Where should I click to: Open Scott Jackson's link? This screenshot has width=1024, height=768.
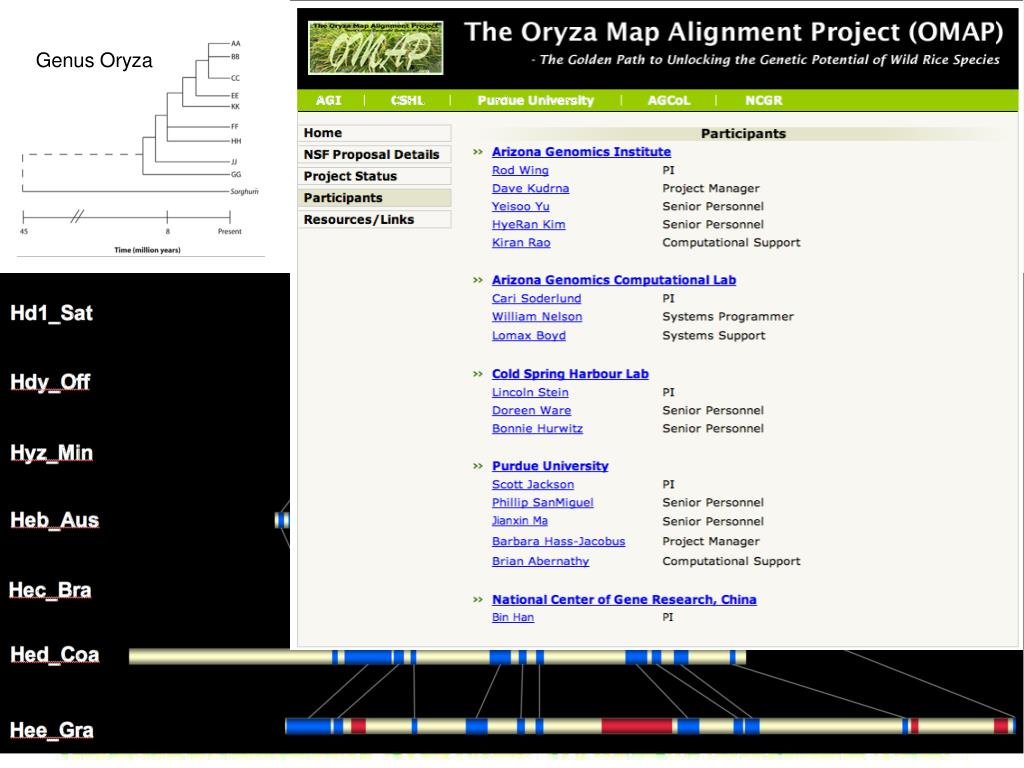(x=533, y=485)
